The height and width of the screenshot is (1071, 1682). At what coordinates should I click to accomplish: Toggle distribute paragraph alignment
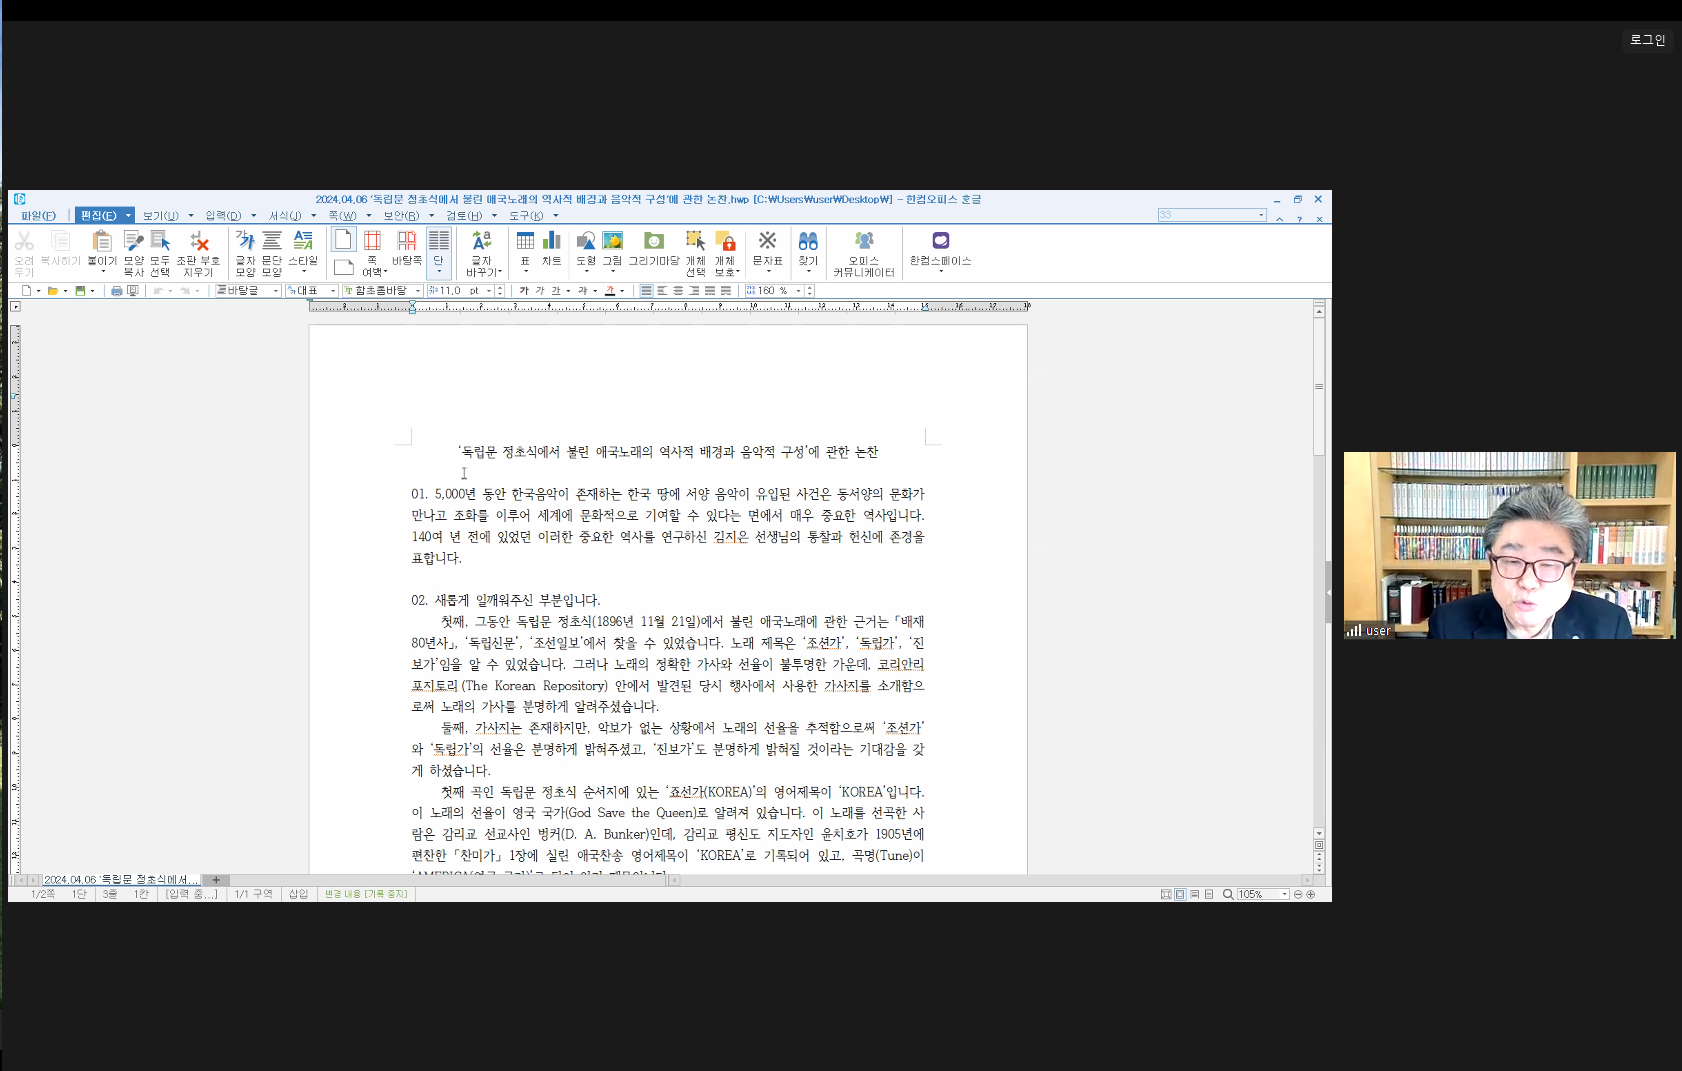pos(710,291)
